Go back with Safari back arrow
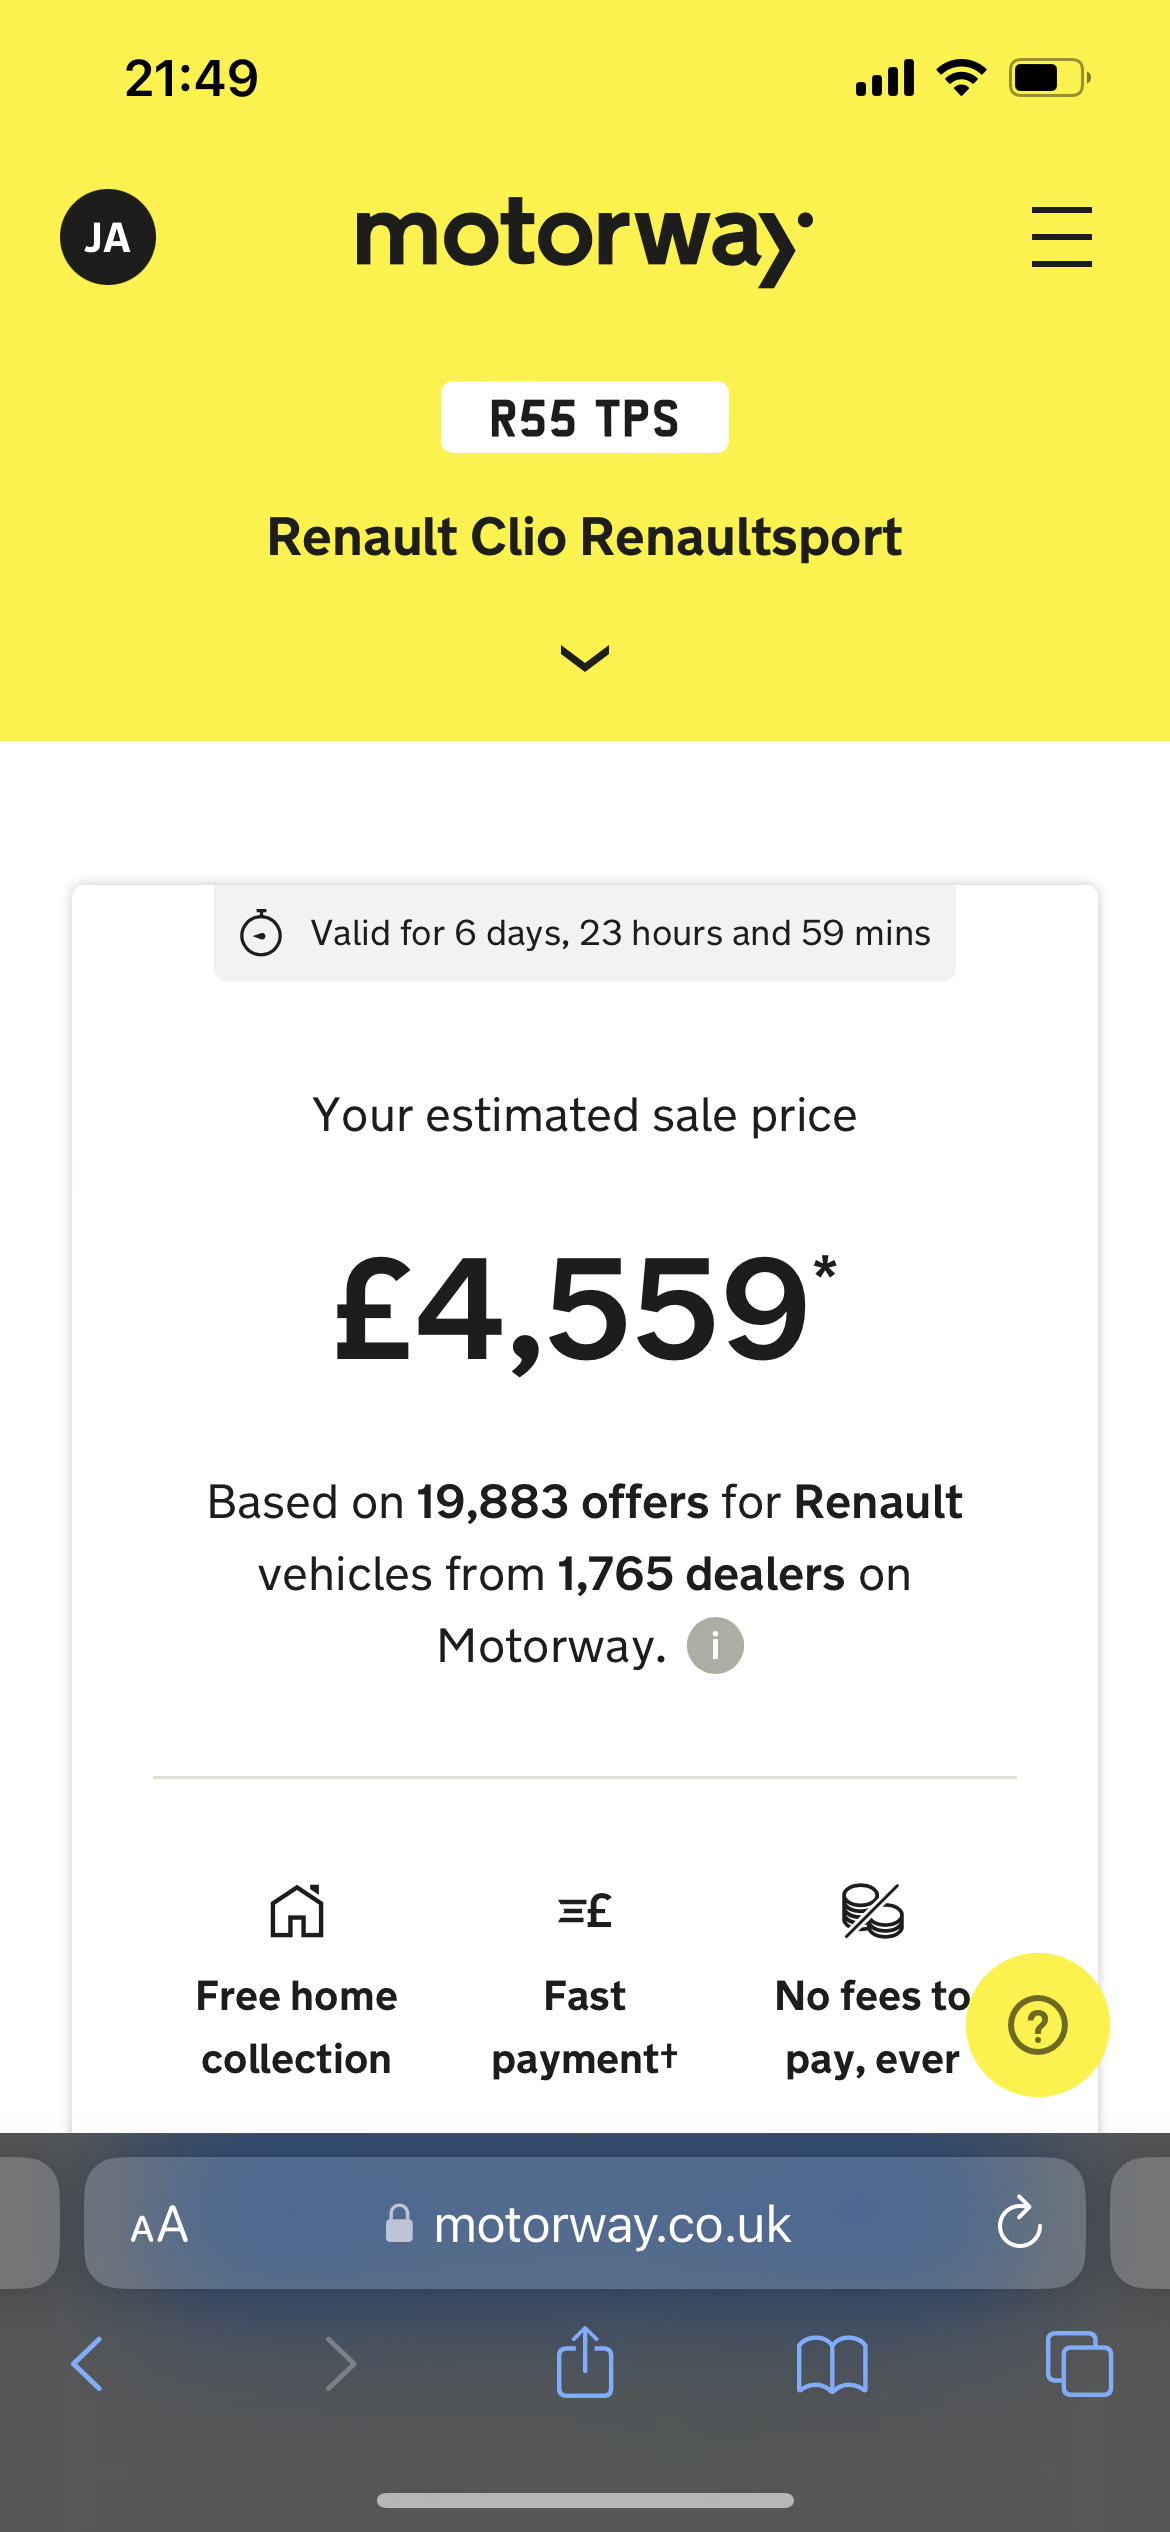The image size is (1170, 2532). [87, 2364]
